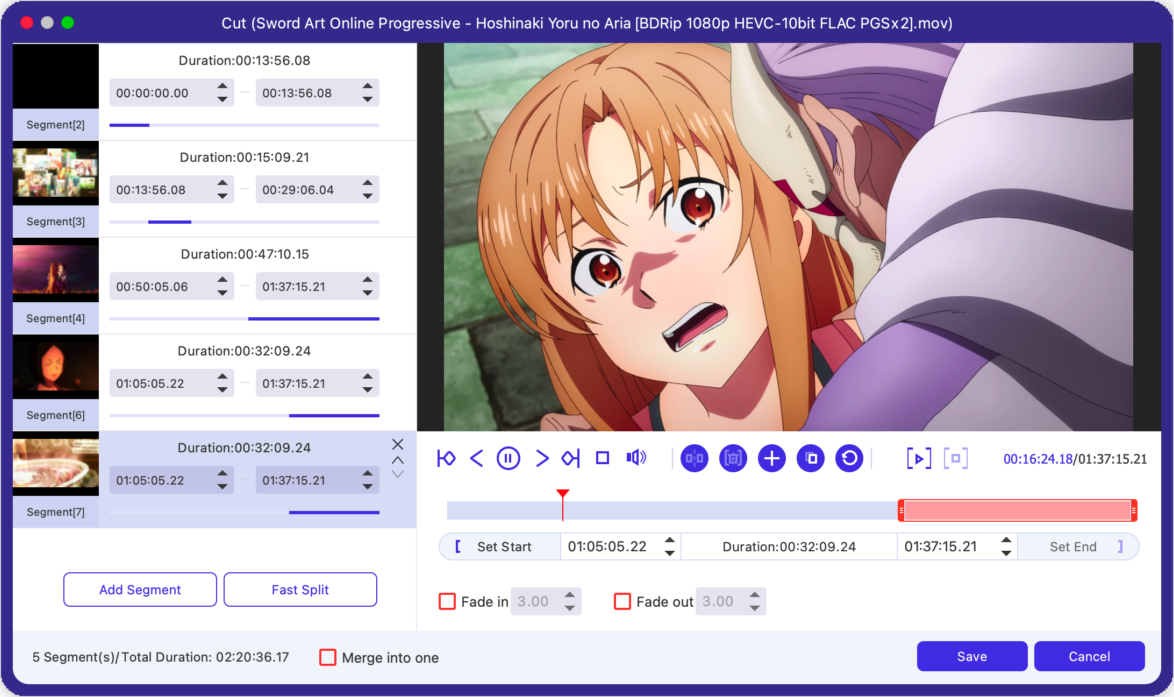Jump to the start of the video
1174x697 pixels.
(446, 458)
